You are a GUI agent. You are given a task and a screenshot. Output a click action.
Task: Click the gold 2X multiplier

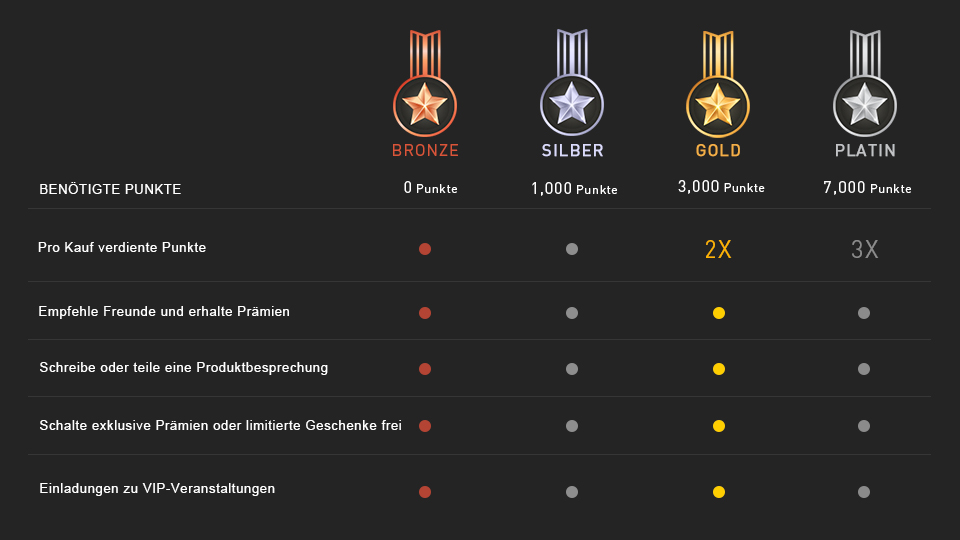click(x=718, y=249)
